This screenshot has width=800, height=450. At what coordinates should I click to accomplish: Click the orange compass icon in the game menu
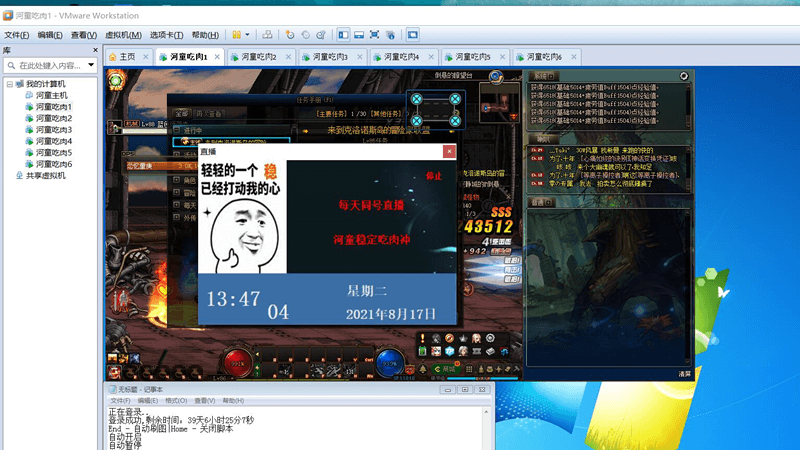[449, 338]
